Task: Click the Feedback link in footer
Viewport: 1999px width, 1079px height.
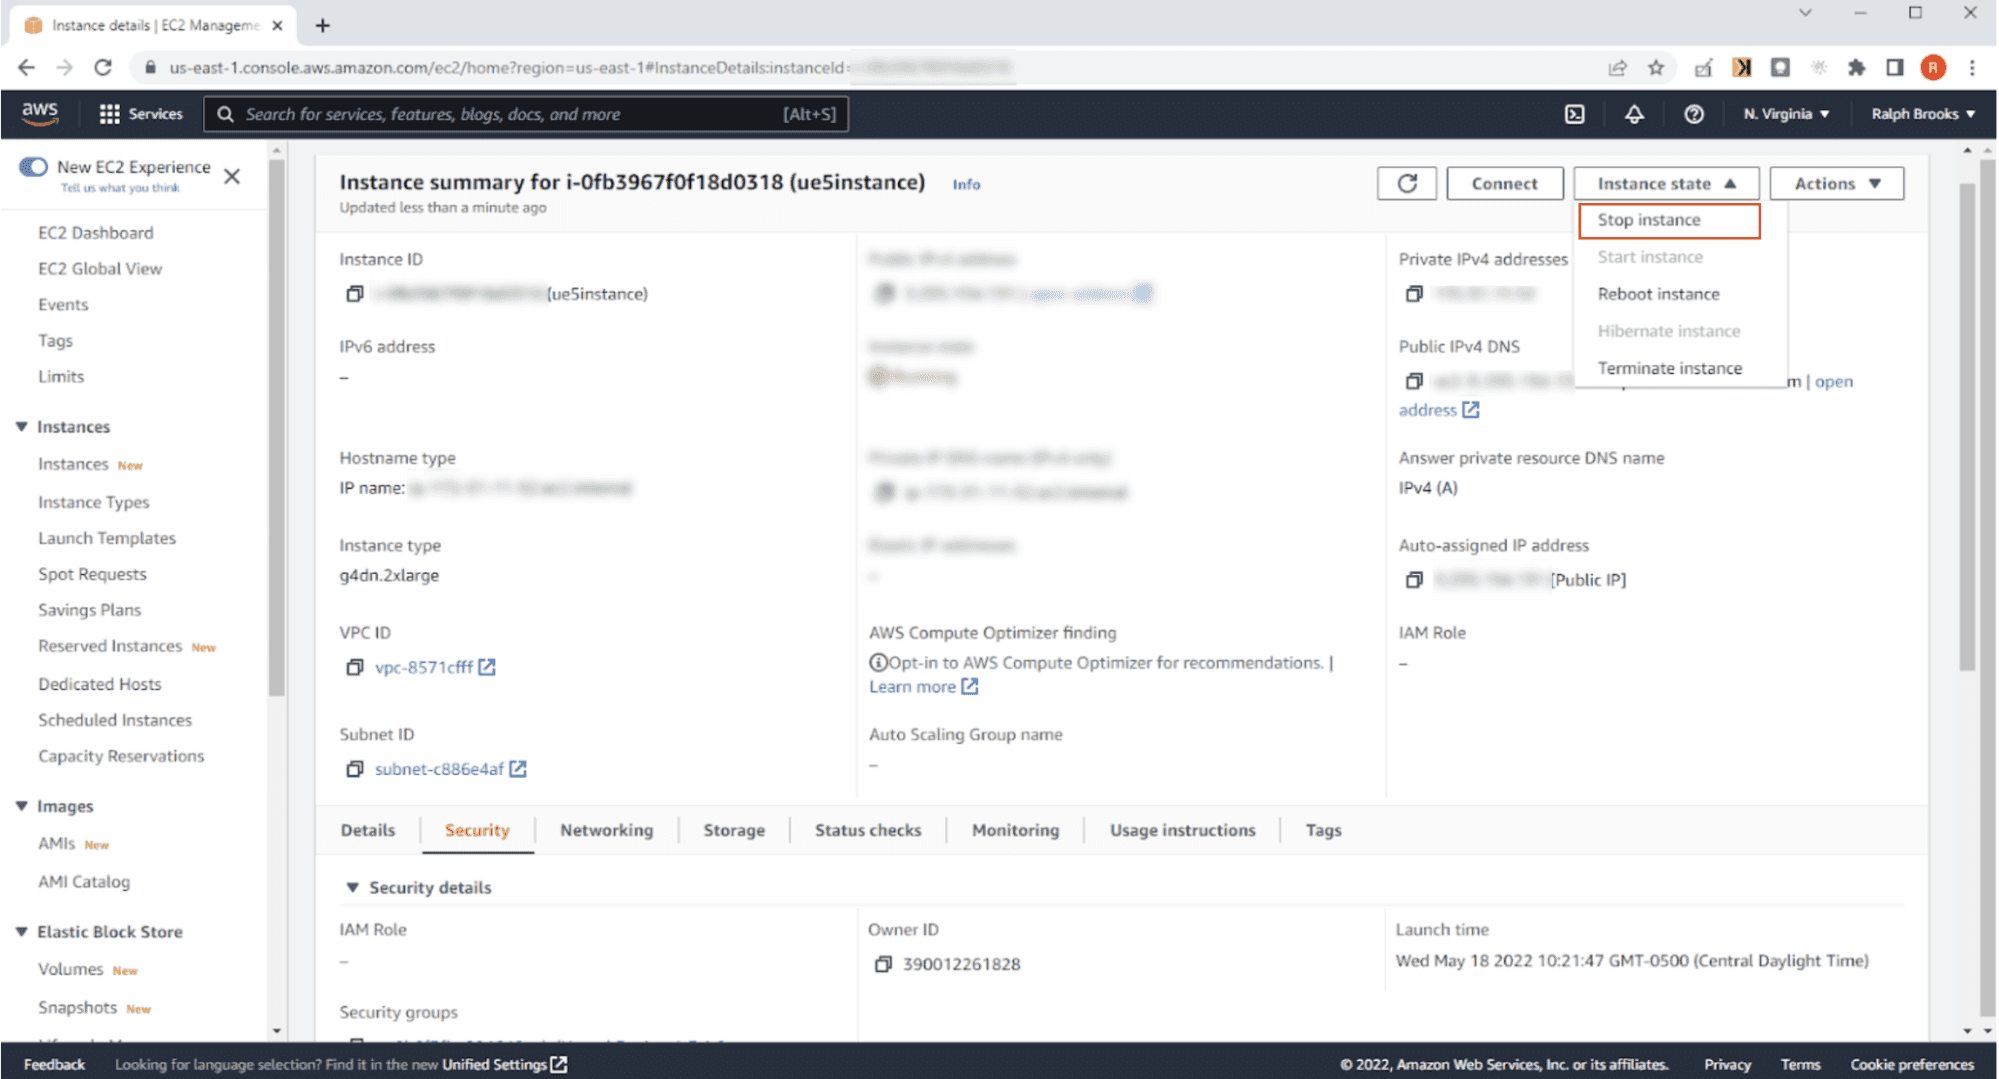Action: pyautogui.click(x=54, y=1064)
